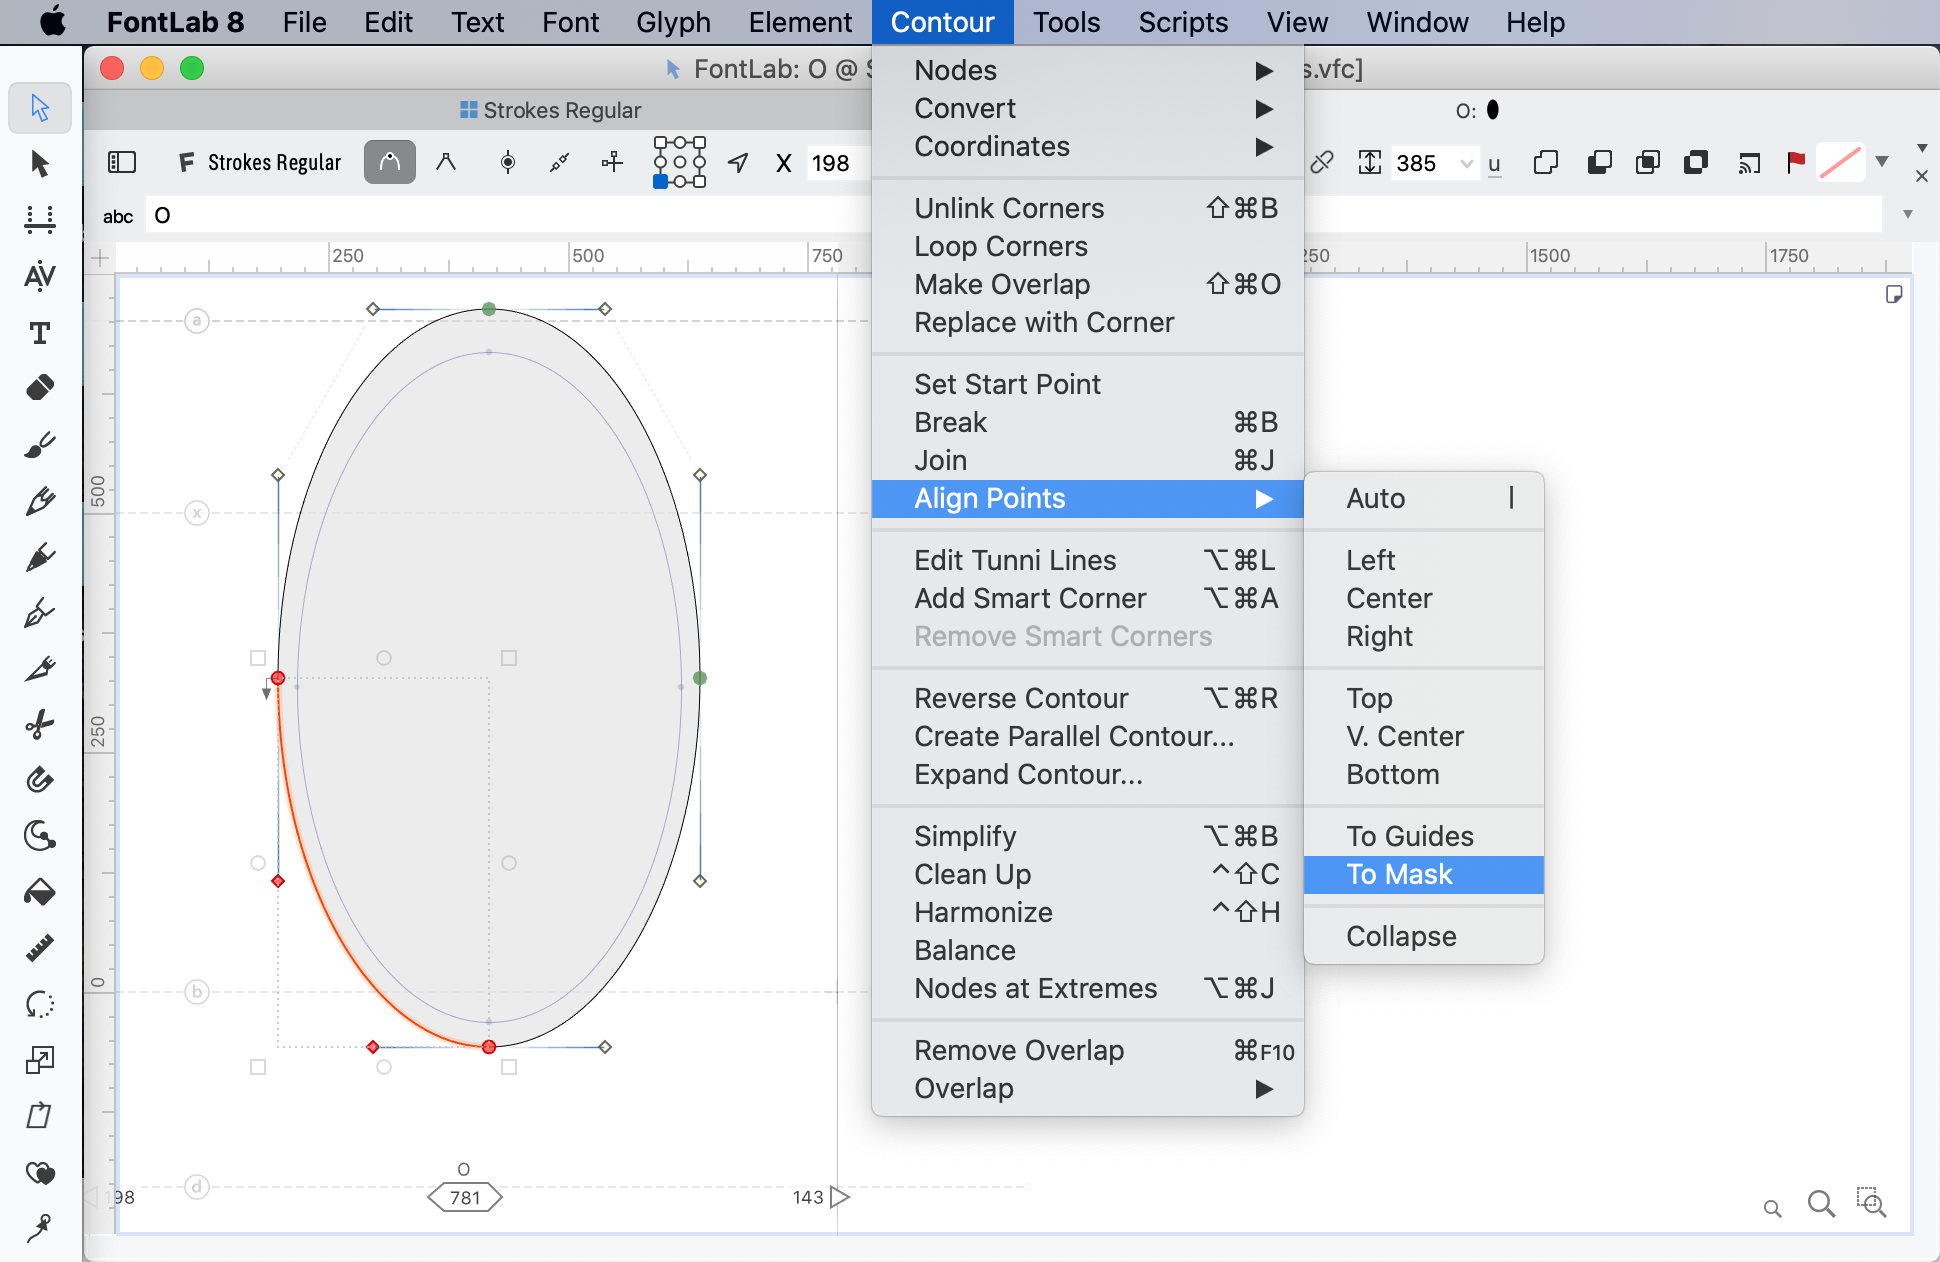Image resolution: width=1940 pixels, height=1262 pixels.
Task: Expand the Nodes submenu
Action: 1088,70
